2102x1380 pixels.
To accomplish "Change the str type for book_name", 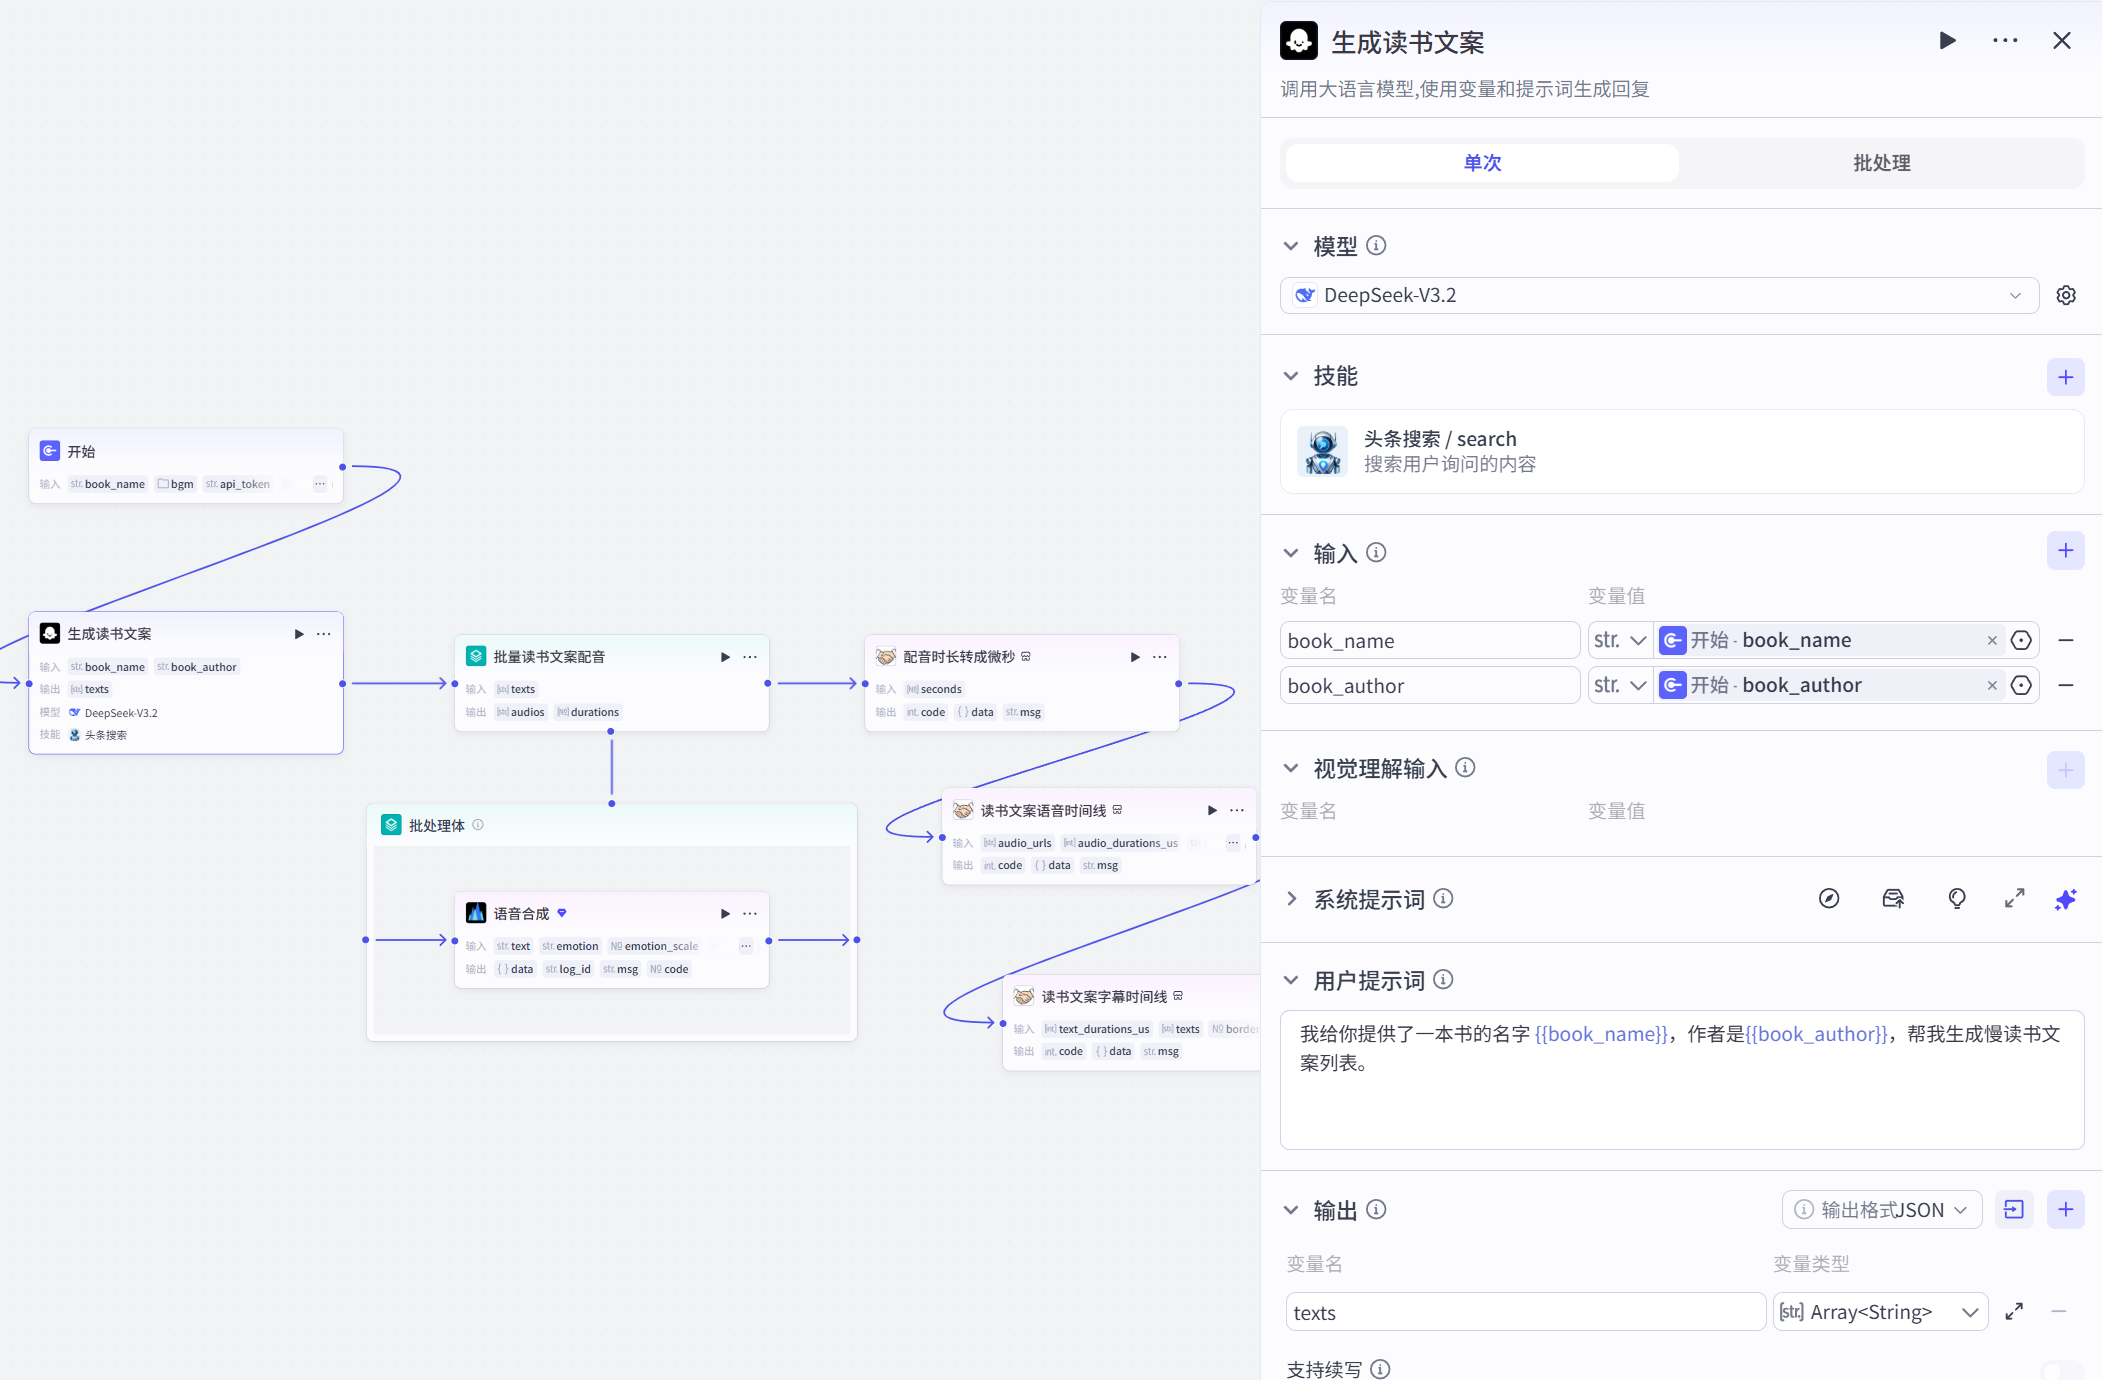I will [x=1620, y=640].
